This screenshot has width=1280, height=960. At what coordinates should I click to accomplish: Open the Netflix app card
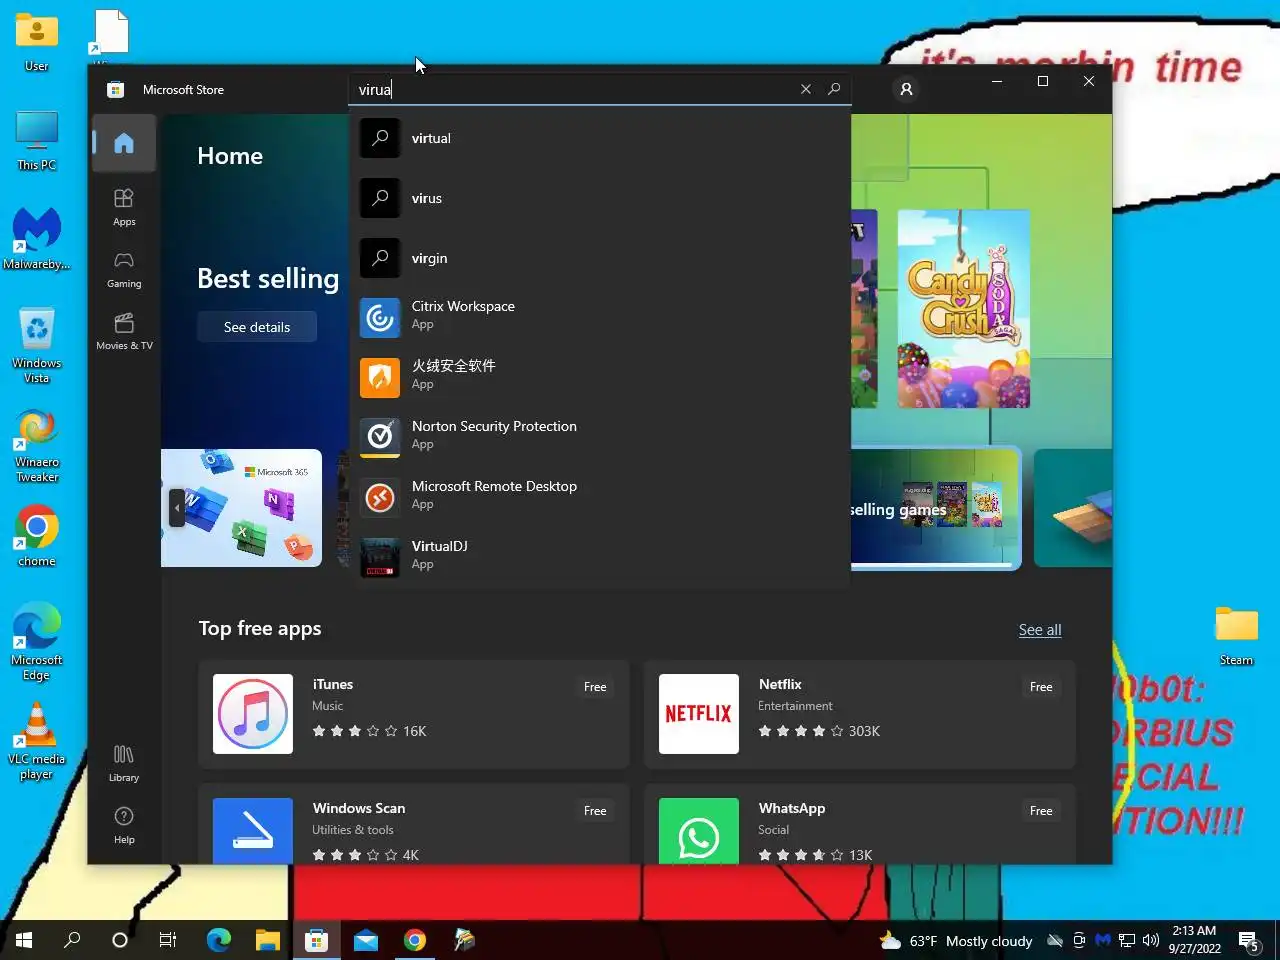click(x=860, y=714)
